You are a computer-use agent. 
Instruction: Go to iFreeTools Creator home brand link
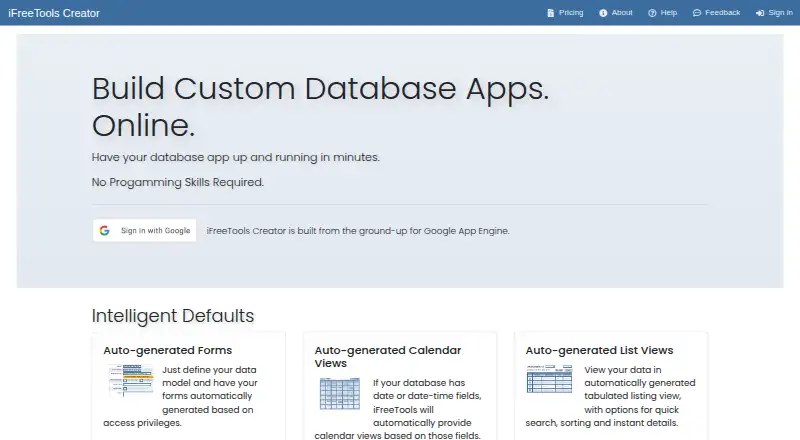pos(54,13)
